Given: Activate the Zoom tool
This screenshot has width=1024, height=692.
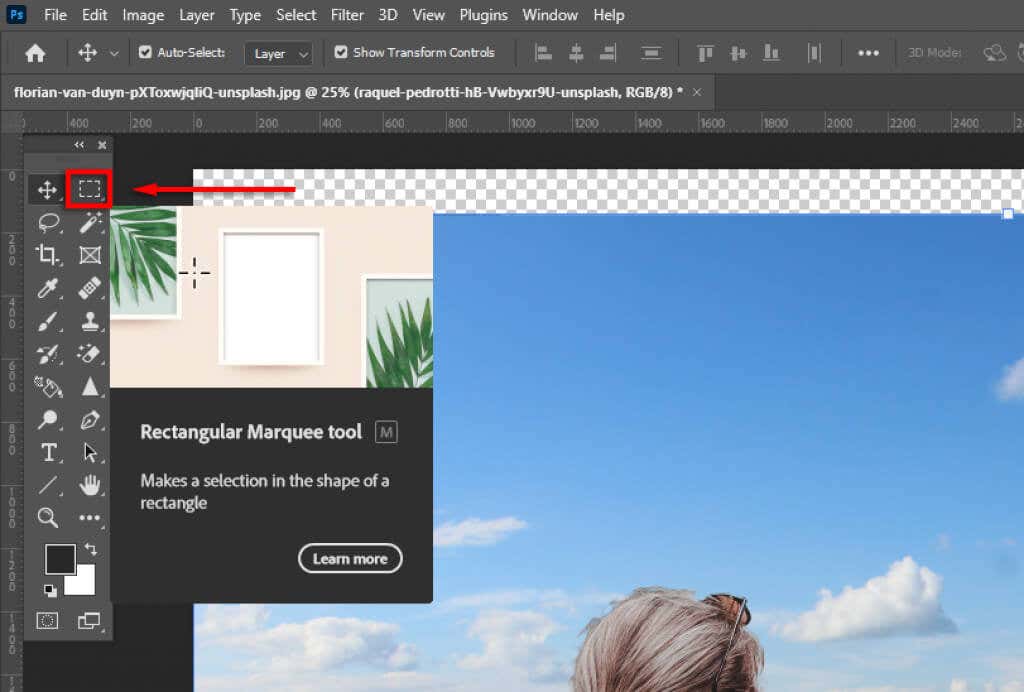Looking at the screenshot, I should click(x=48, y=518).
